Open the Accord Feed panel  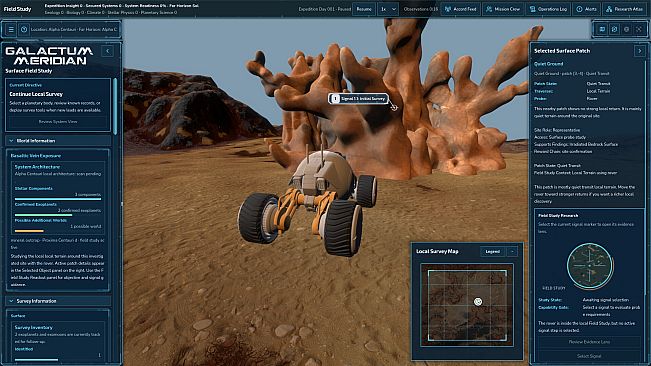(x=460, y=9)
